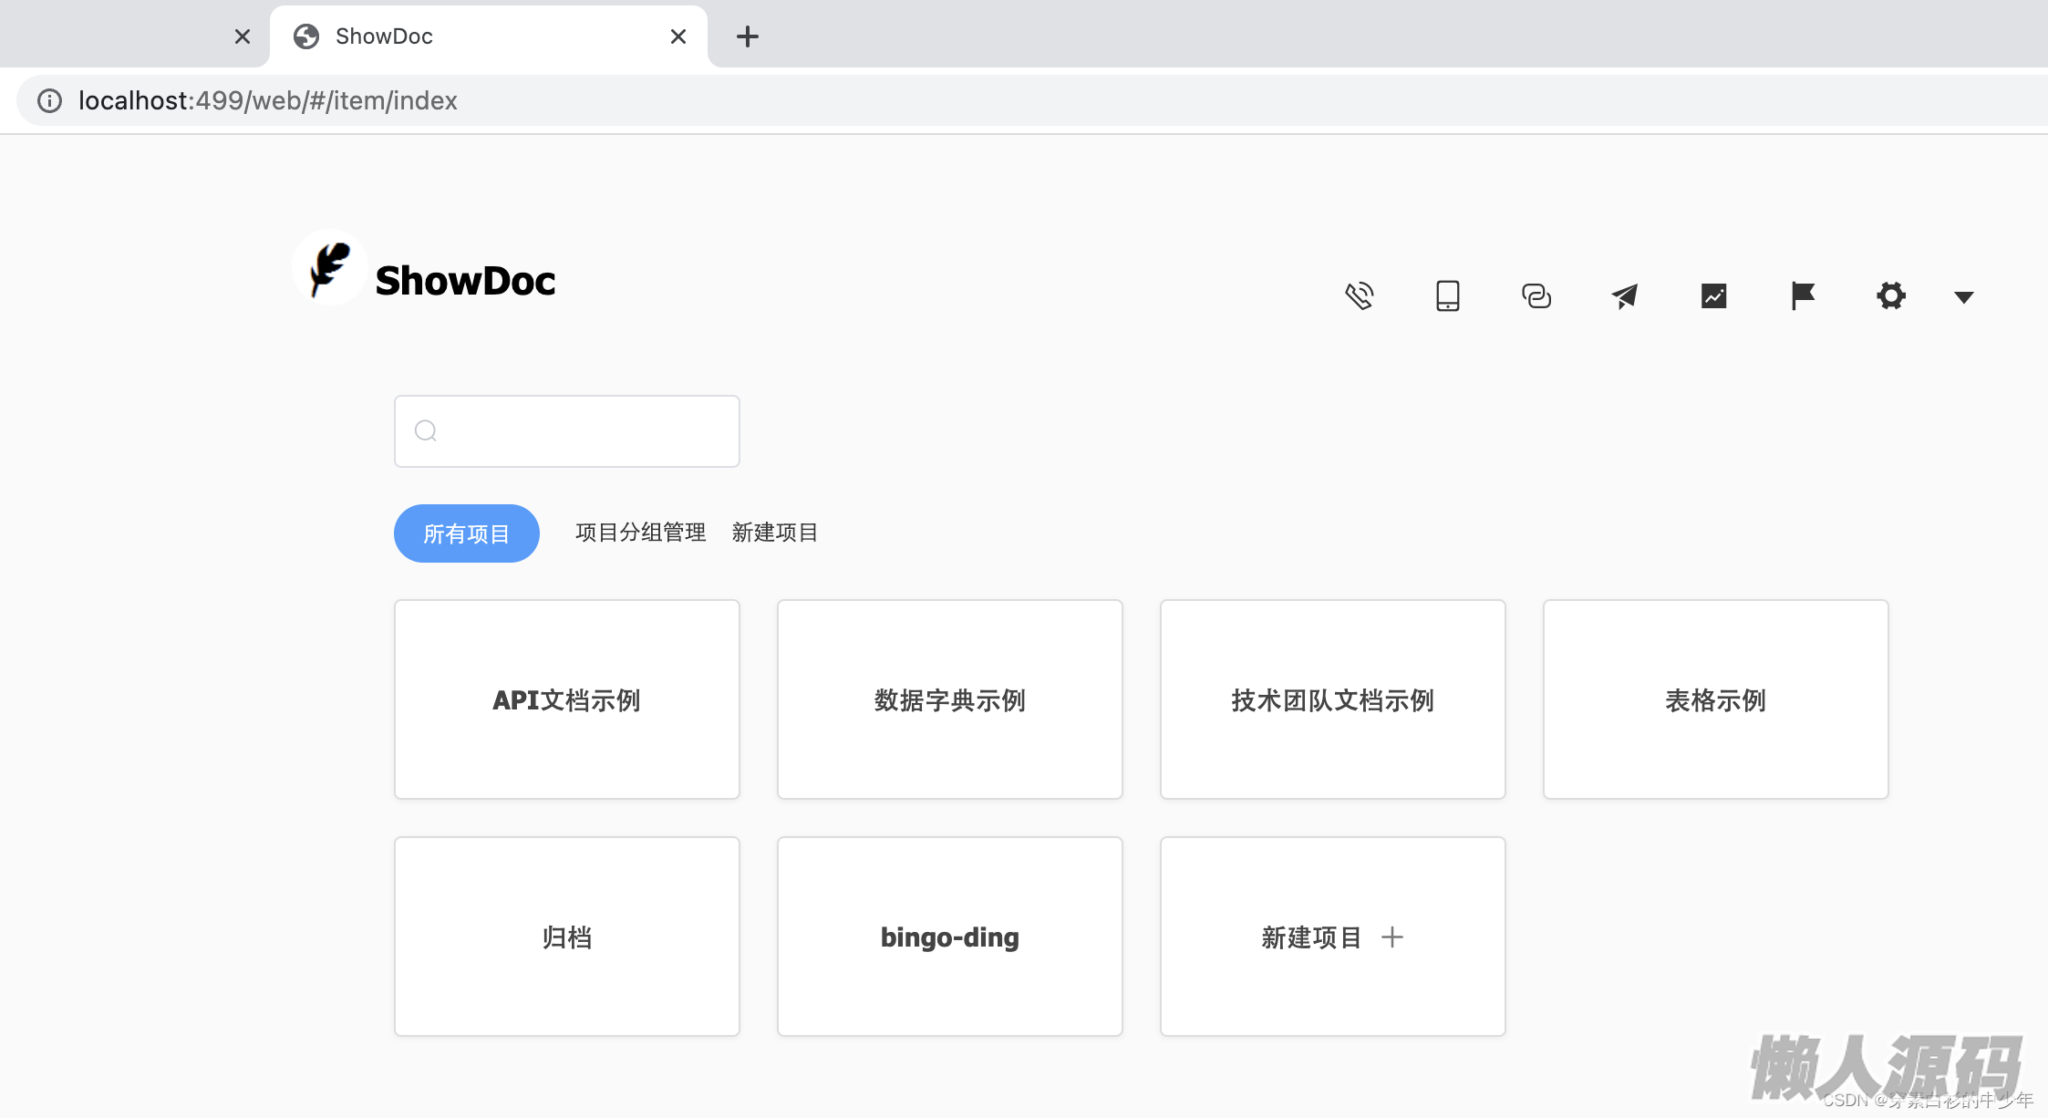Open a new browser tab
This screenshot has height=1118, width=2048.
tap(747, 37)
